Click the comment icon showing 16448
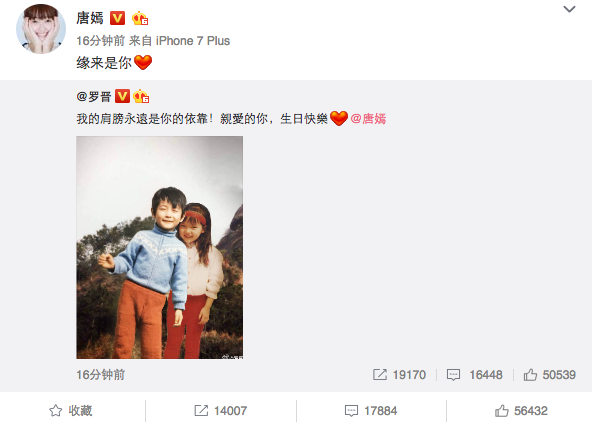 click(453, 375)
